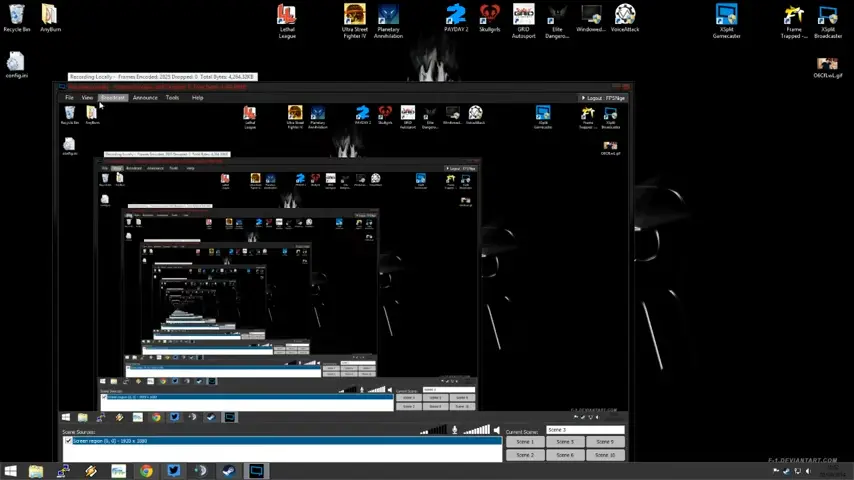Open the Skullgirls desktop icon
This screenshot has height=480, width=854.
[x=490, y=18]
